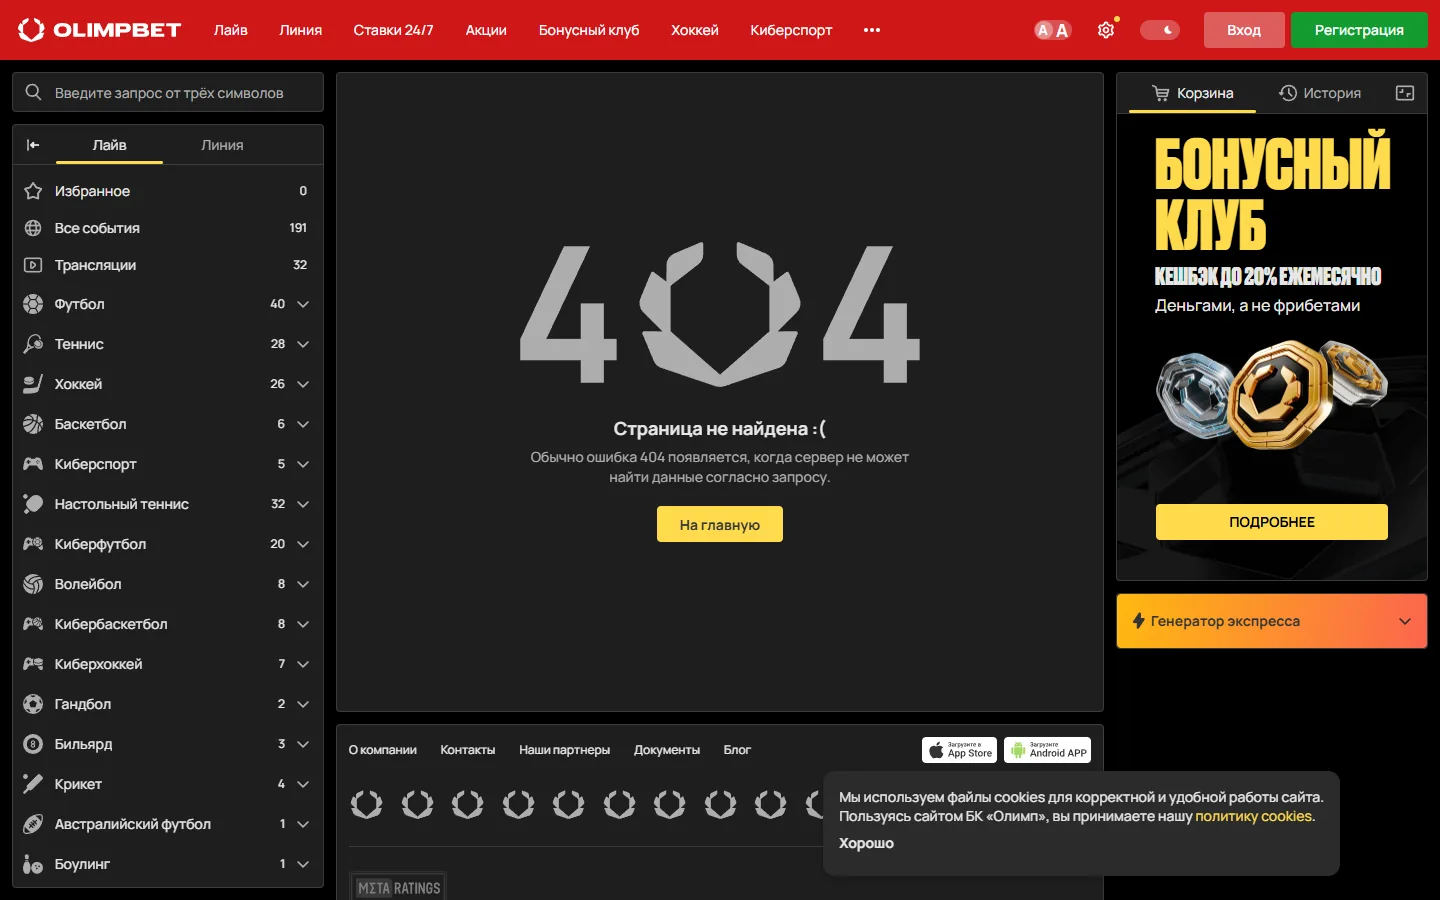1440x900 pixels.
Task: Click the font size AA icon
Action: 1052,30
